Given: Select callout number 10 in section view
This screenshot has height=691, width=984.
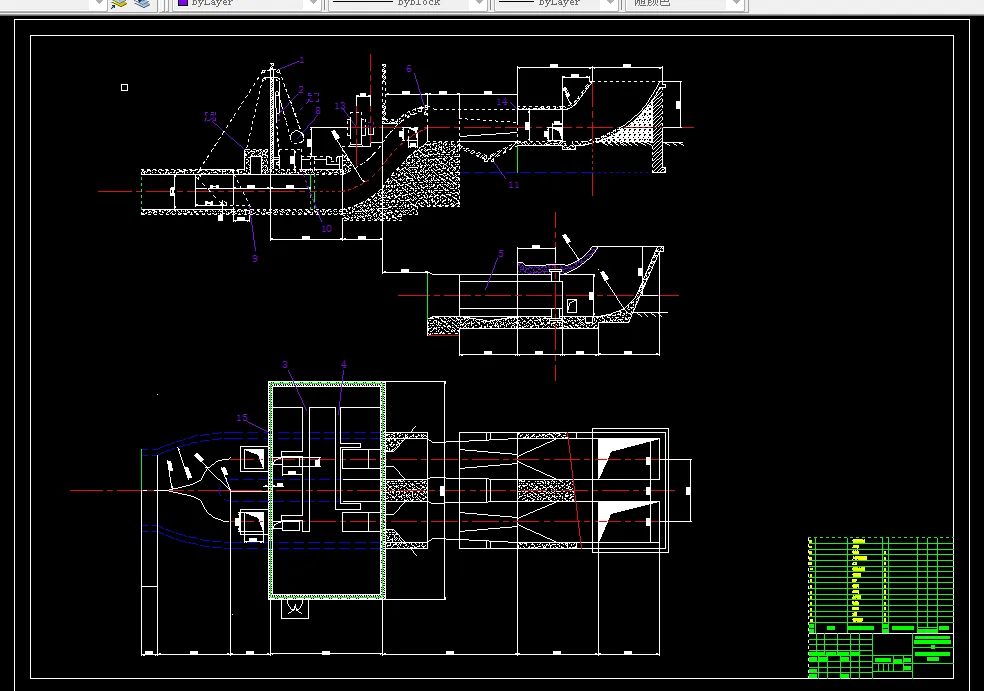Looking at the screenshot, I should click(x=326, y=228).
